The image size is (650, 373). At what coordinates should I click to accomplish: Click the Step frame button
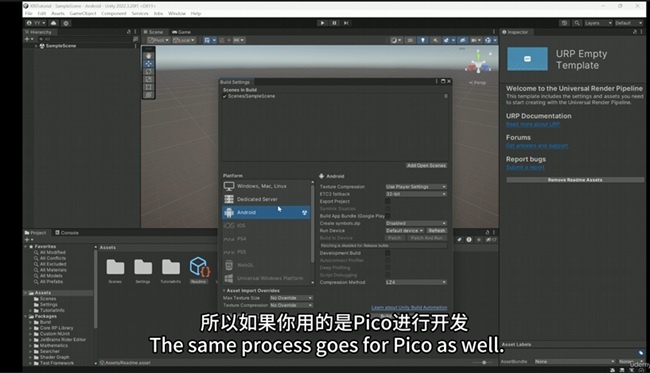(346, 23)
